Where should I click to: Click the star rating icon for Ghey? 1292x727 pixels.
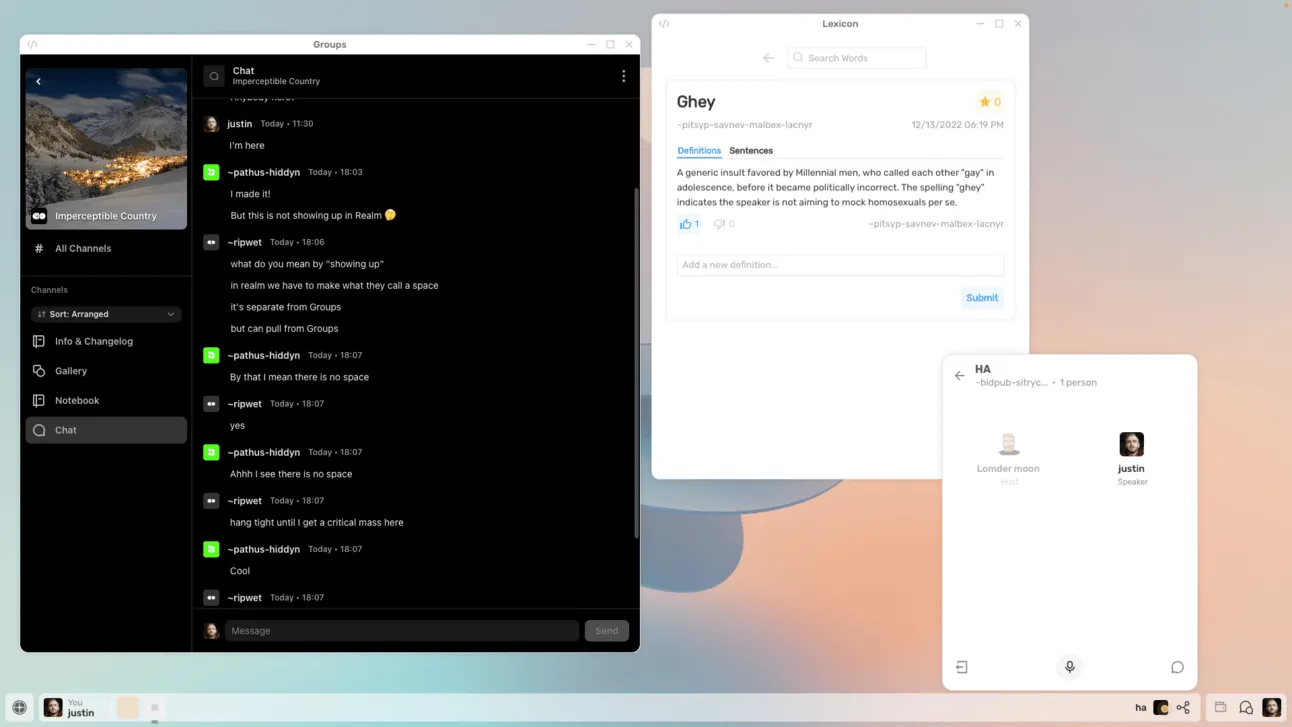pyautogui.click(x=985, y=102)
